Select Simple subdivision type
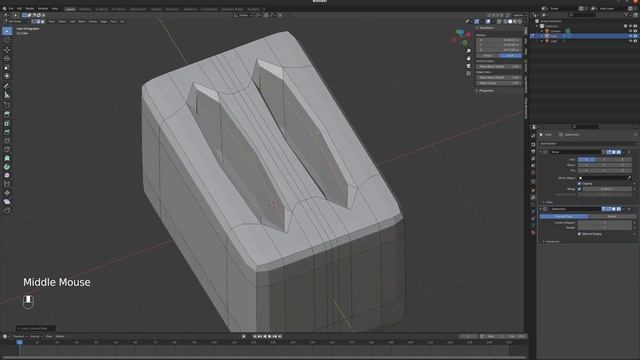Viewport: 640px width, 360px height. click(611, 216)
